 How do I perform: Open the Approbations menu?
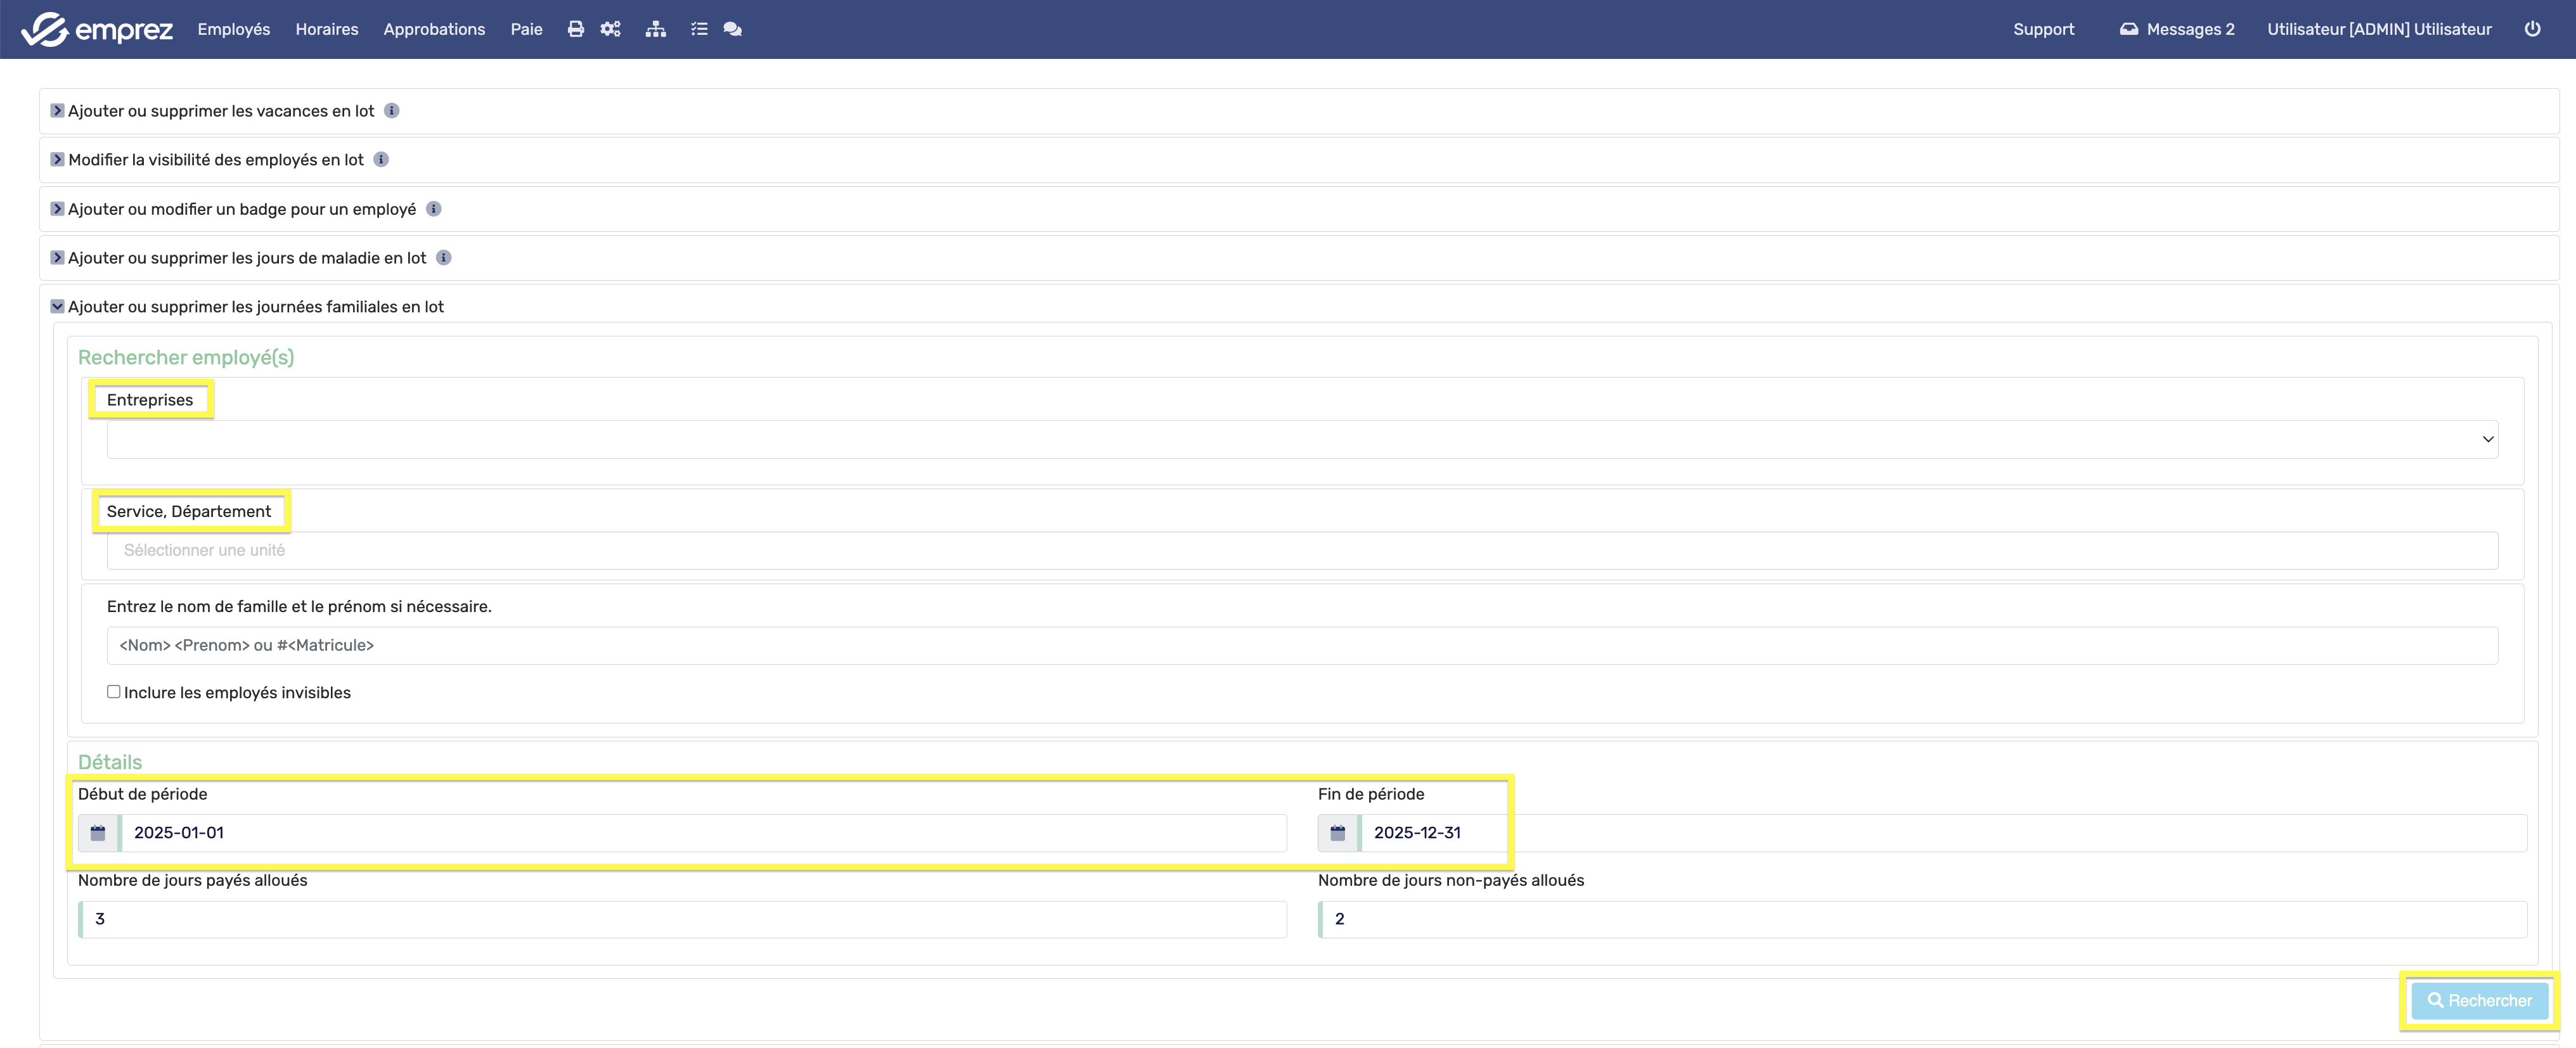point(434,29)
